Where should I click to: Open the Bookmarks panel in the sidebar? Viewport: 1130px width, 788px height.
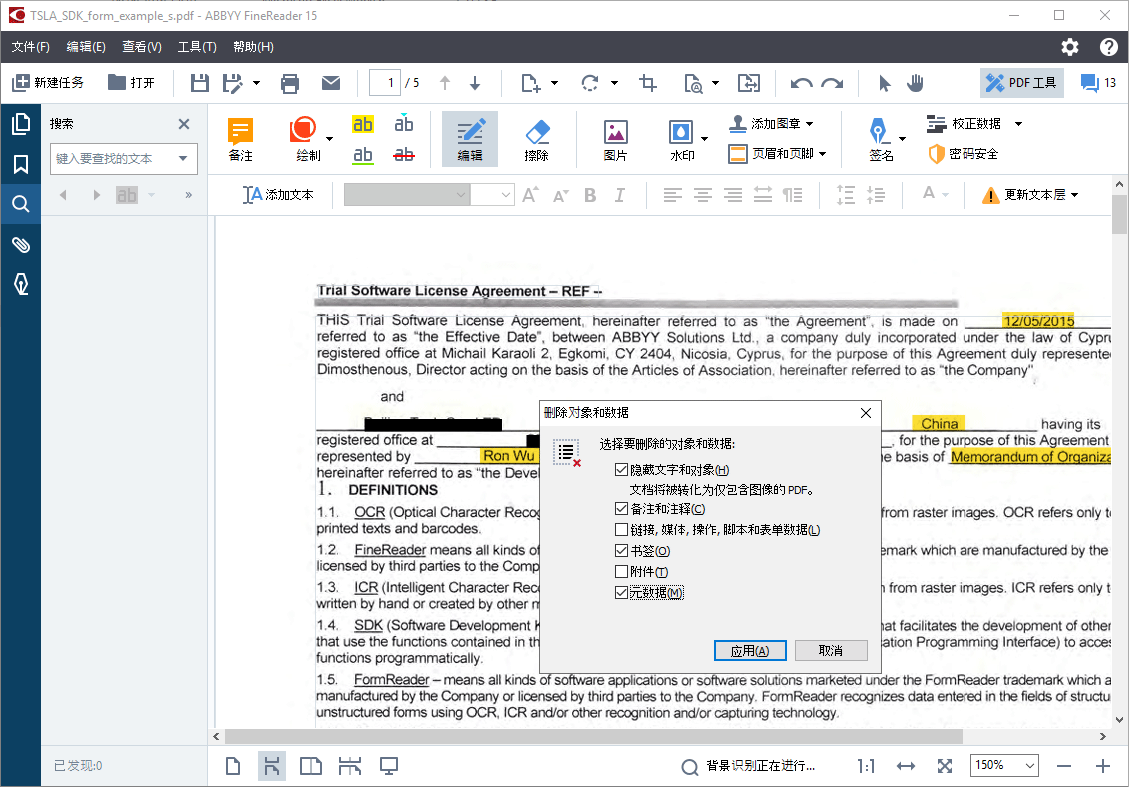click(x=20, y=164)
